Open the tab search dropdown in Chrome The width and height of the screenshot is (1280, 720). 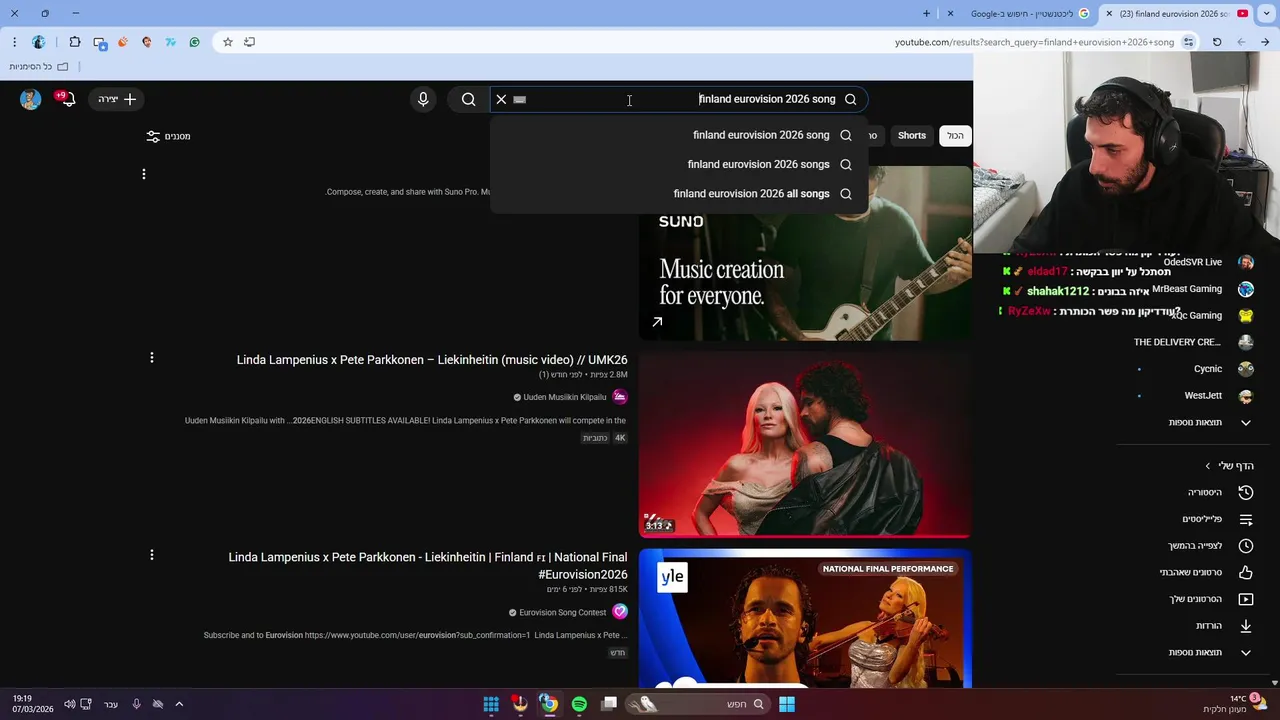(1266, 14)
